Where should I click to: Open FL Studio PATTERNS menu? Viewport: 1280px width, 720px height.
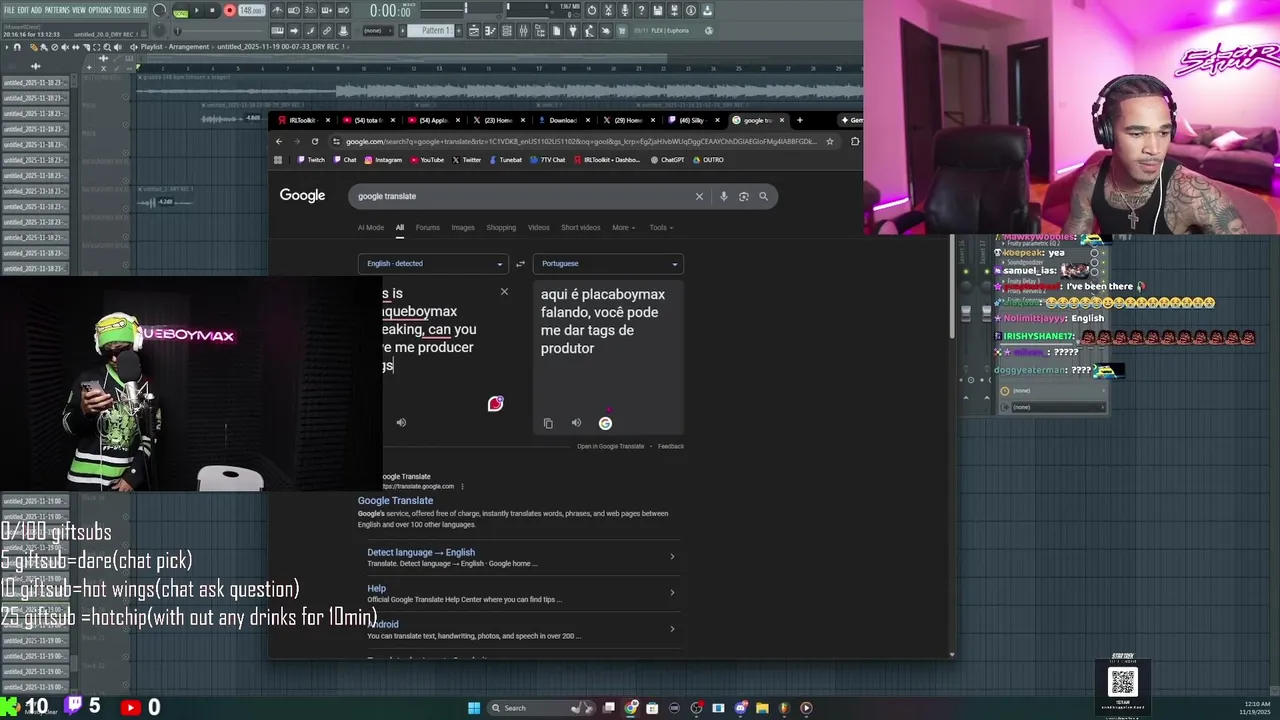[57, 10]
